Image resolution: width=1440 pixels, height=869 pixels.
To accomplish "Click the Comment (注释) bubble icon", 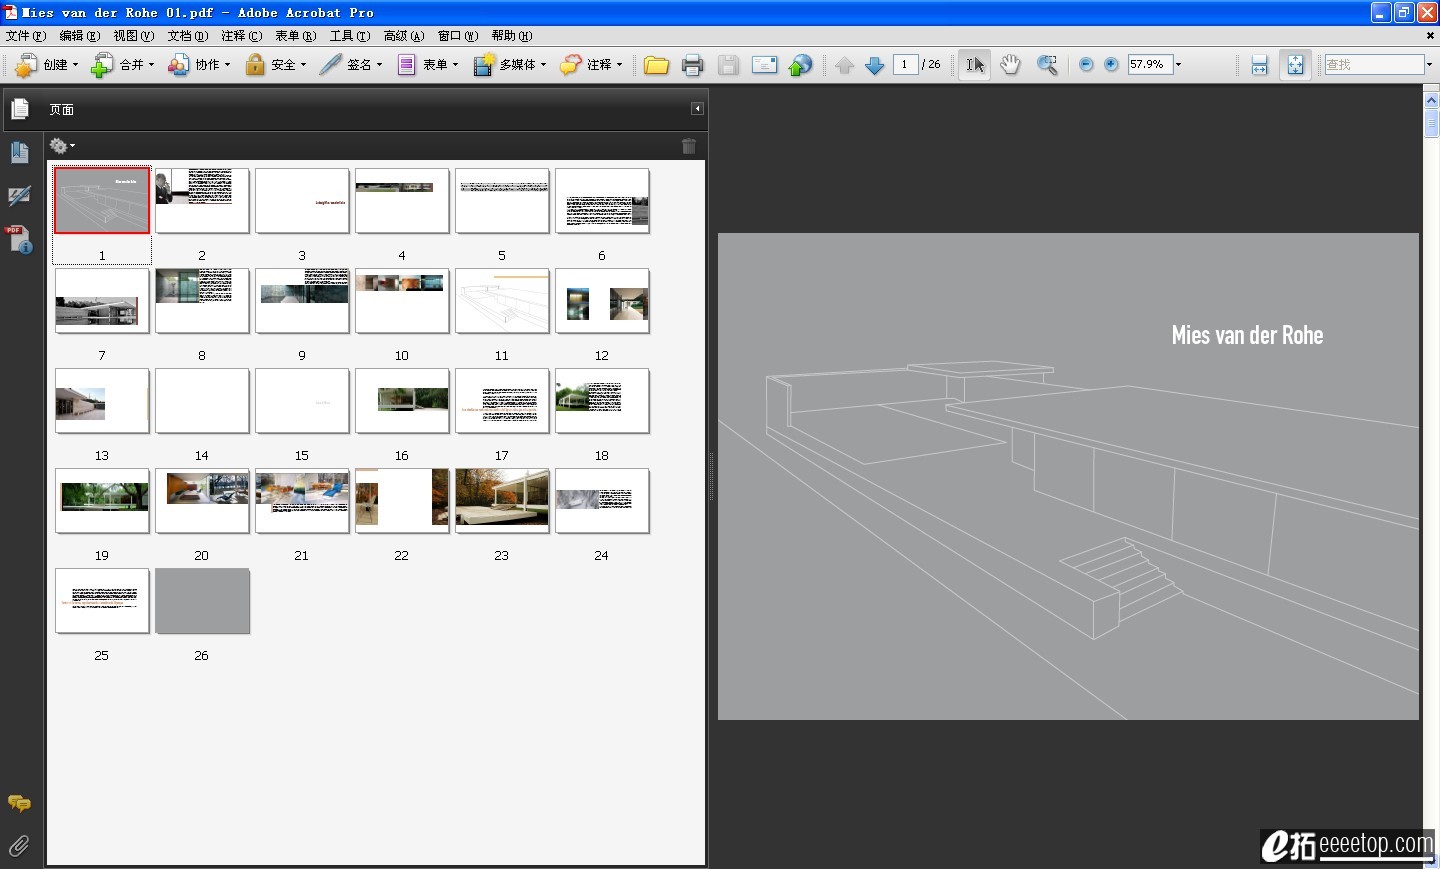I will [570, 65].
